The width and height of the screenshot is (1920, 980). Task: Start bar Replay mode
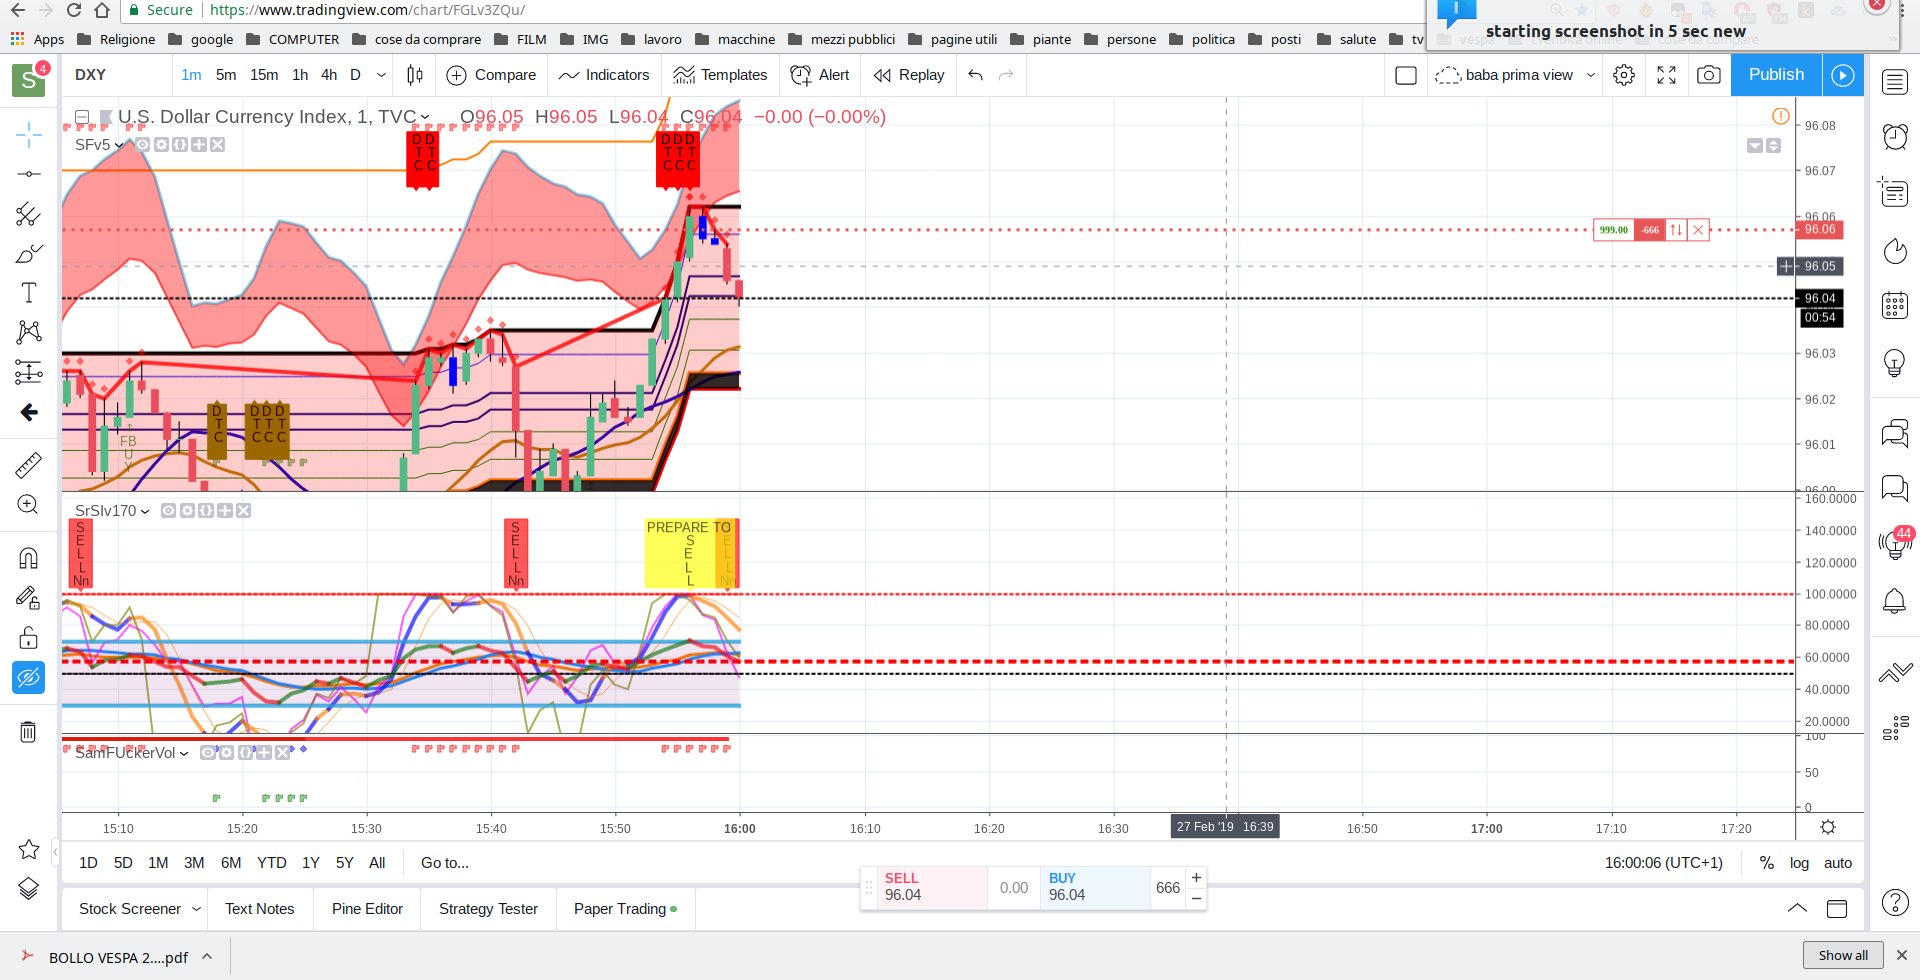(908, 75)
